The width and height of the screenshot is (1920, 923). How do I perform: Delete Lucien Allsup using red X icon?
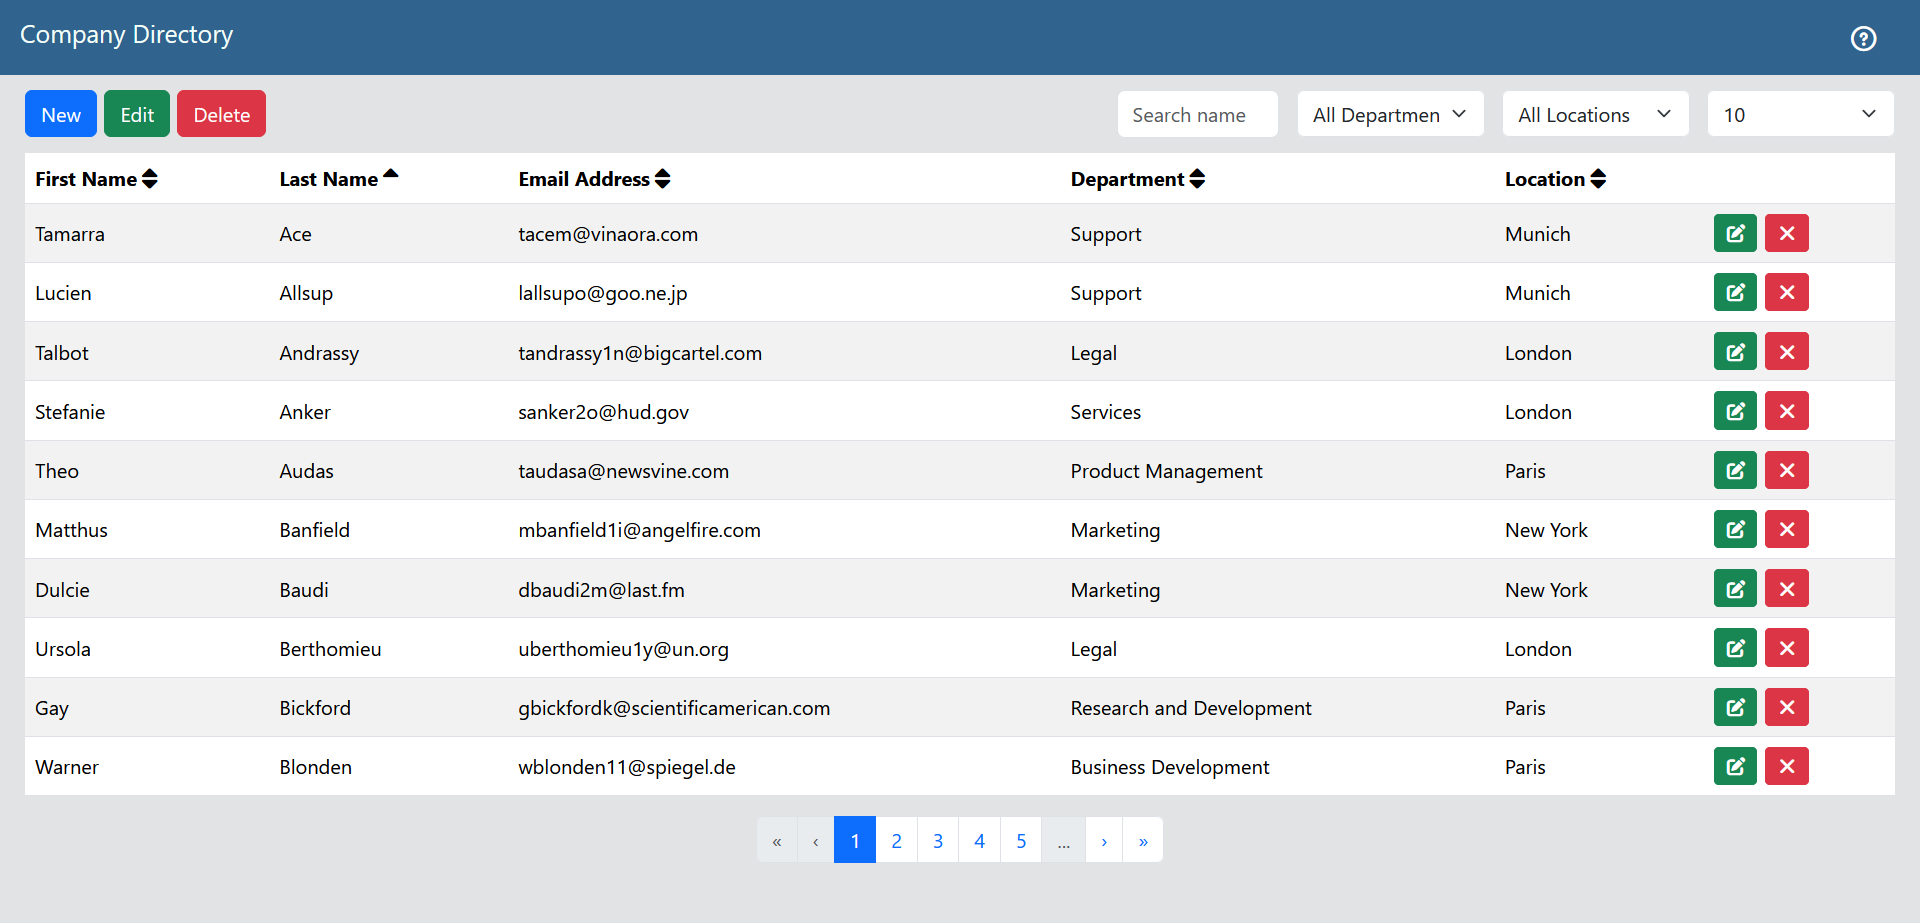(x=1786, y=292)
